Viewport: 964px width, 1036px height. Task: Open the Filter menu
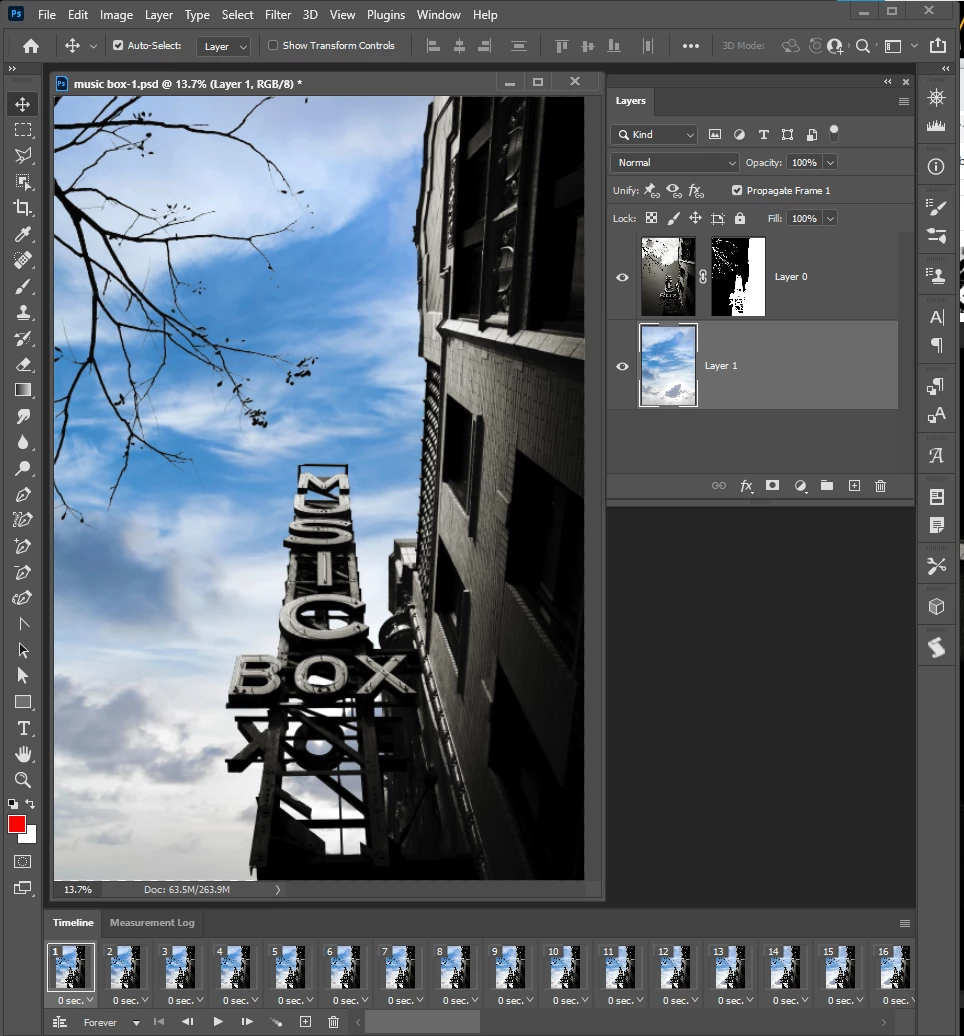278,15
